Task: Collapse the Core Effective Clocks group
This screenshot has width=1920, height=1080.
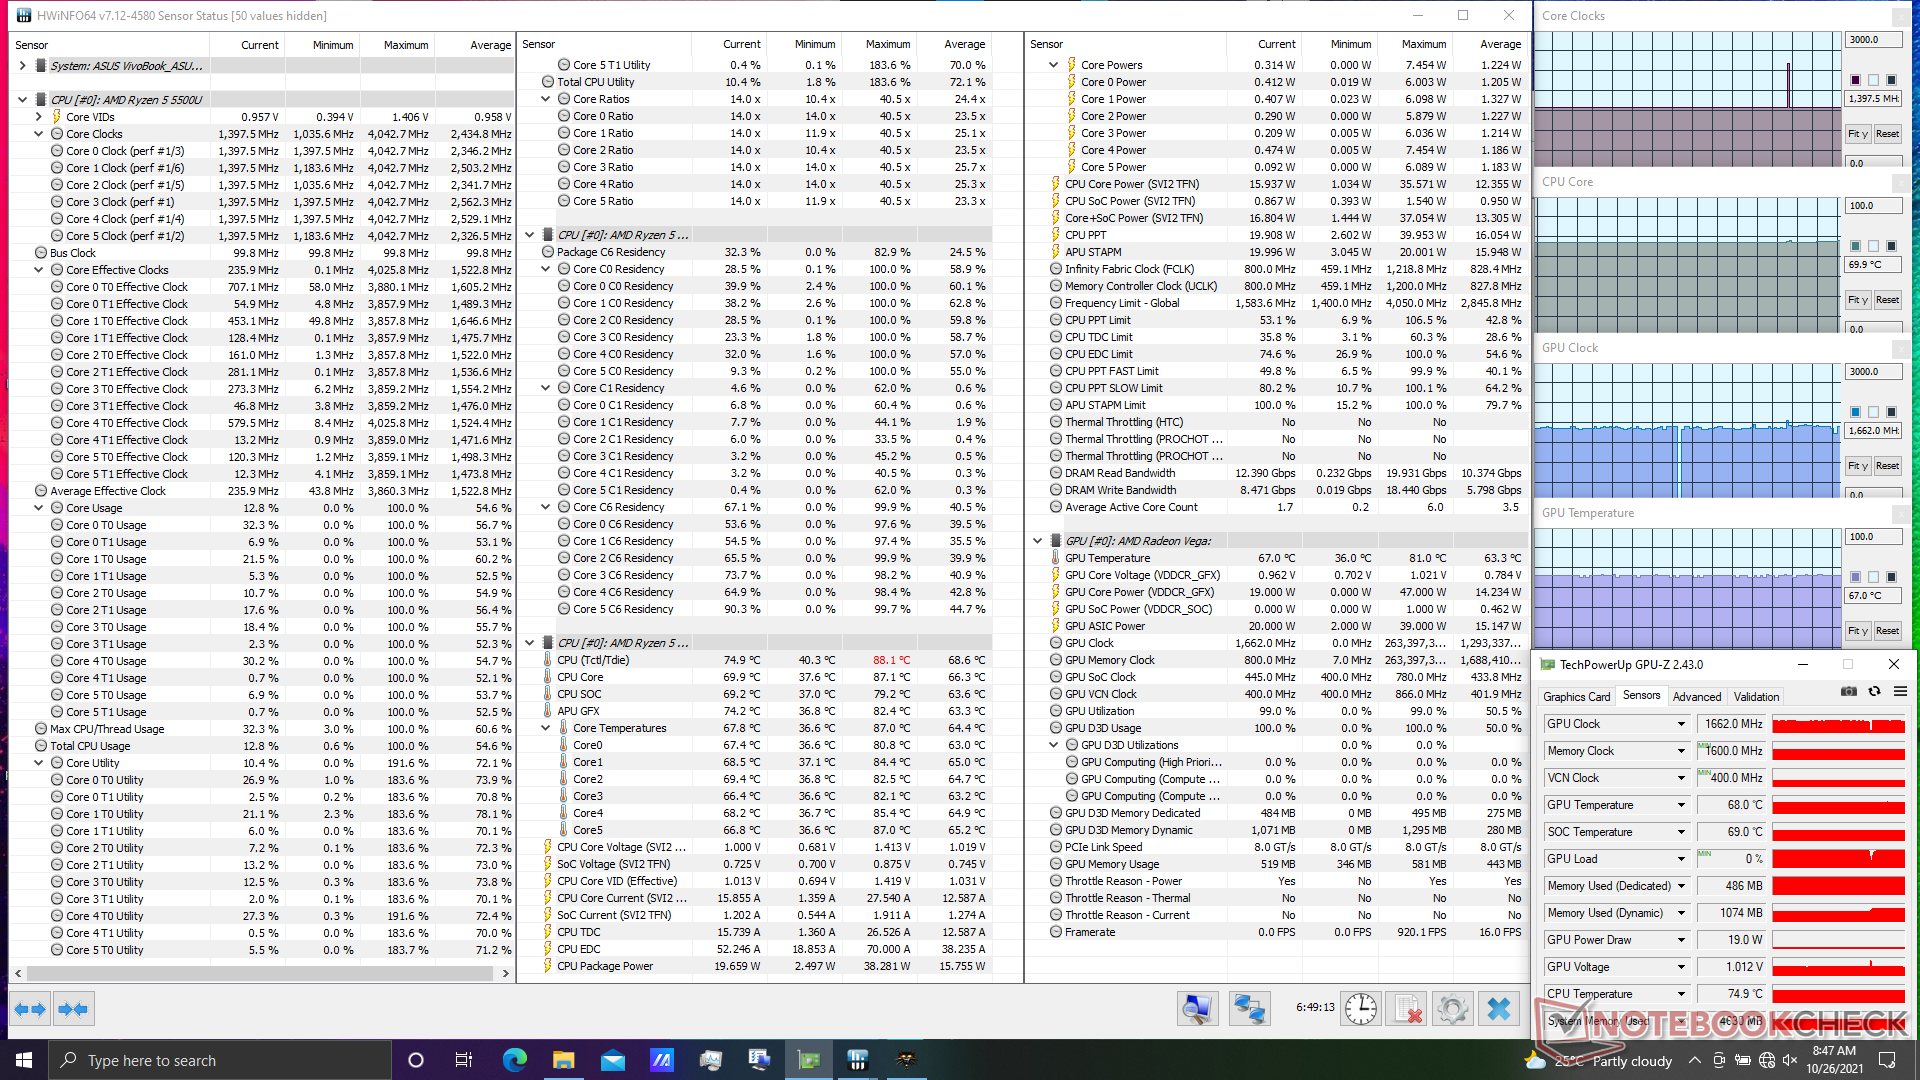Action: (38, 270)
